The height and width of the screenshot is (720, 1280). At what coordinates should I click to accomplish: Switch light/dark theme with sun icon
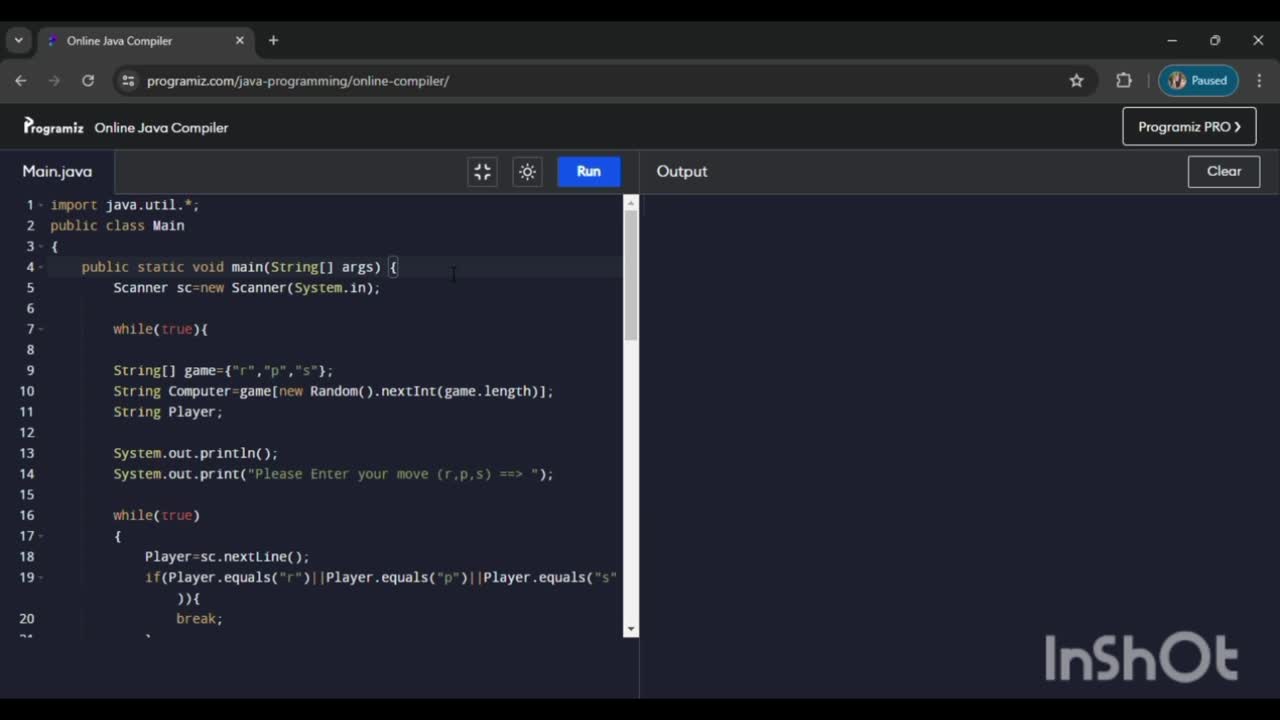(528, 172)
